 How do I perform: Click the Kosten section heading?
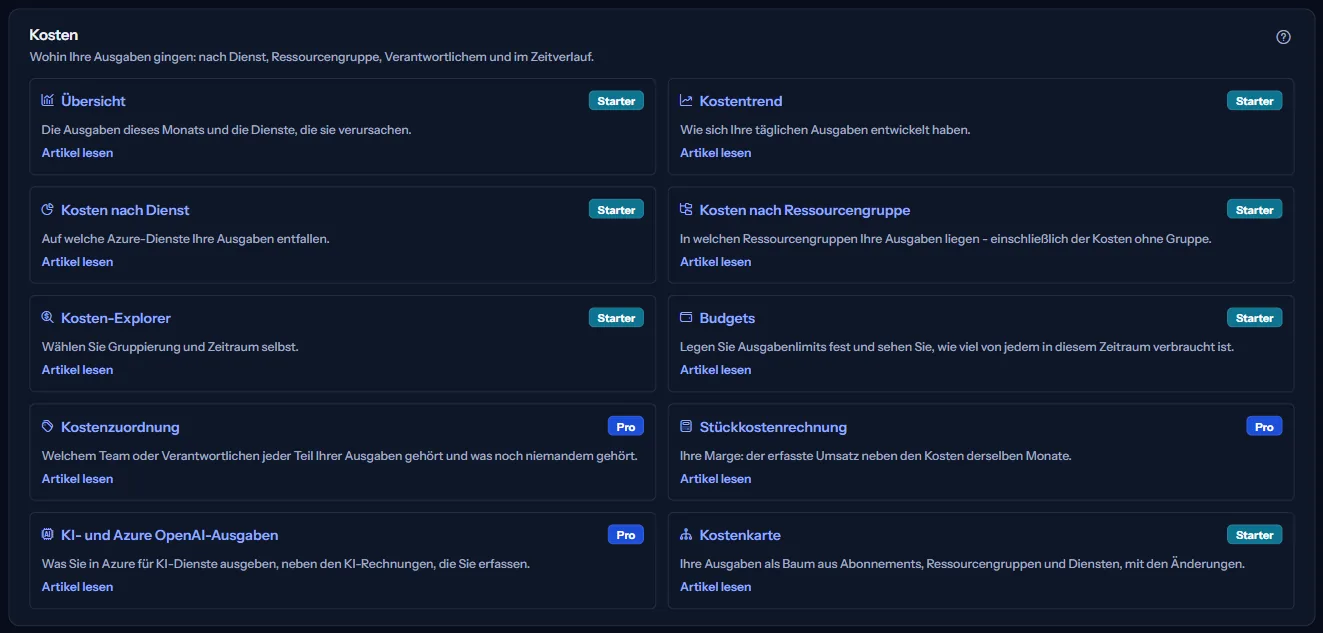click(x=54, y=35)
